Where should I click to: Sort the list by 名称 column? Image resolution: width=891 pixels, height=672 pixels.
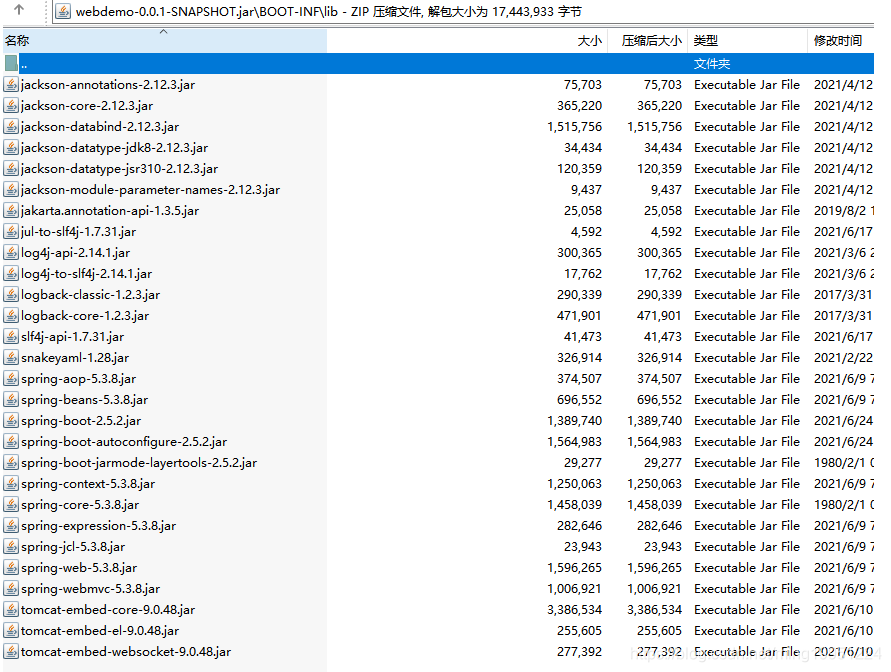coord(60,41)
